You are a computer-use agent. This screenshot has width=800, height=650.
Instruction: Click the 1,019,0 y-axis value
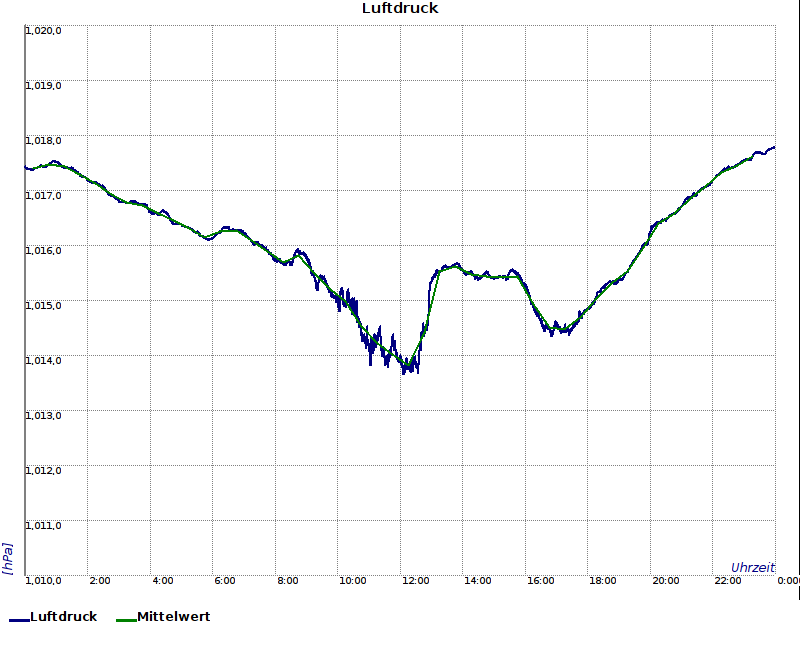[43, 86]
